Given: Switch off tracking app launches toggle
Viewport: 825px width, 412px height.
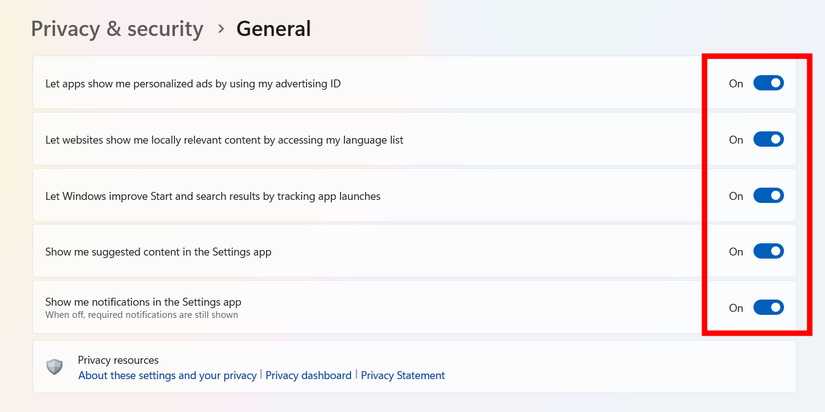Looking at the screenshot, I should (768, 196).
